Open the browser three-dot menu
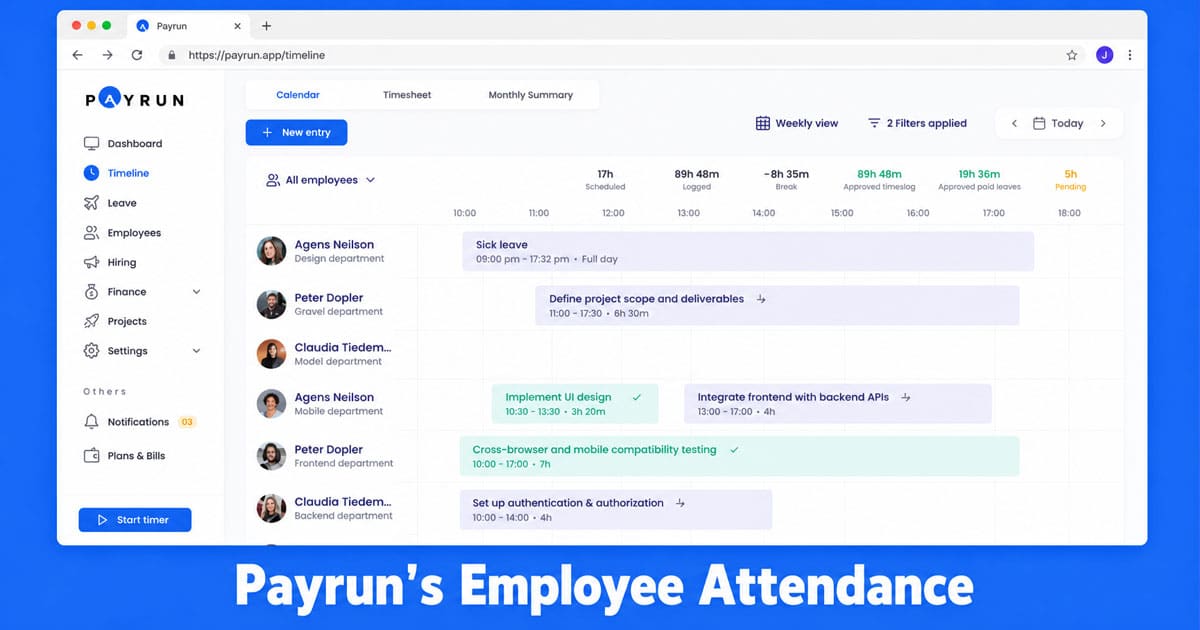Screen dimensions: 1200x630 pyautogui.click(x=1130, y=55)
